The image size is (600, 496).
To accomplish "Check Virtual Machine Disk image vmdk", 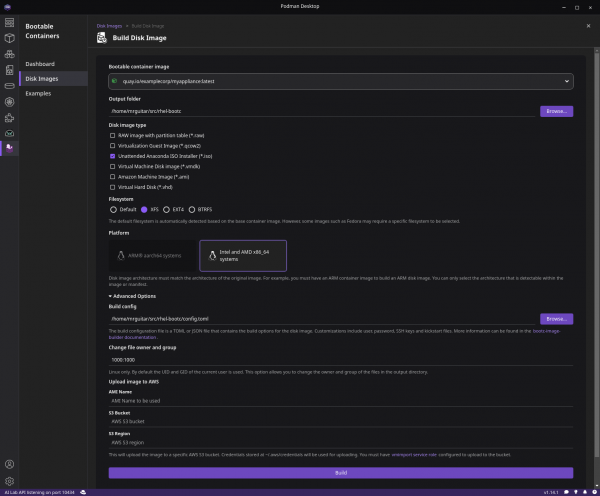I will point(112,166).
